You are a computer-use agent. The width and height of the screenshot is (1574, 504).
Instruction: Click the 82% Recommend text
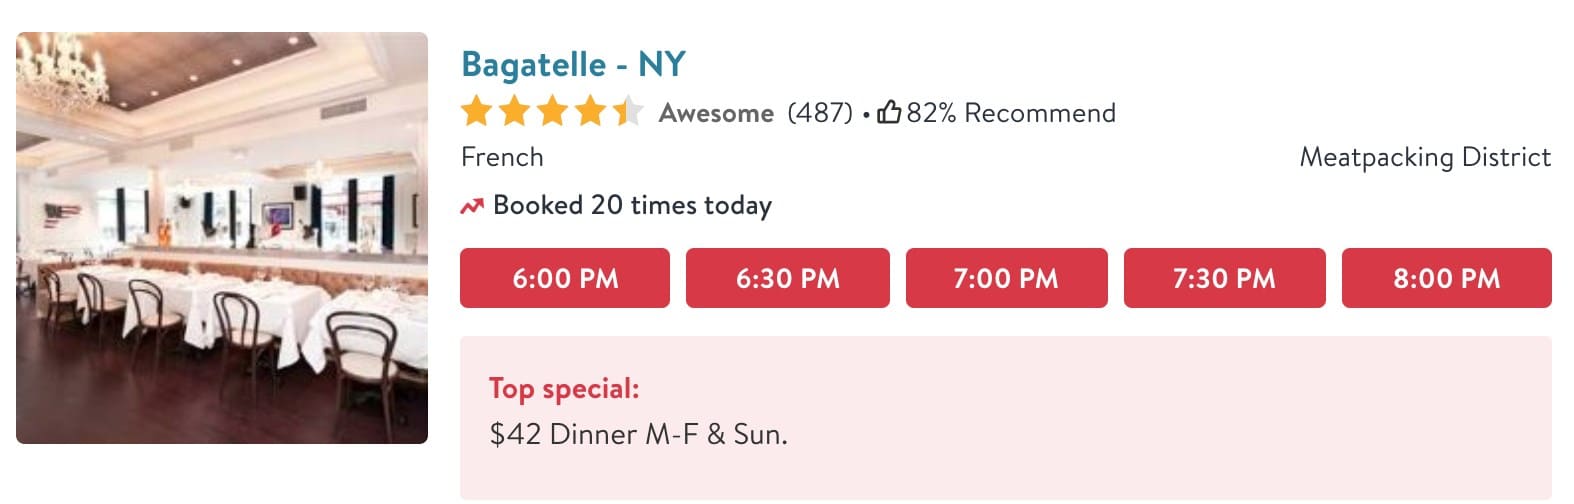point(1011,113)
